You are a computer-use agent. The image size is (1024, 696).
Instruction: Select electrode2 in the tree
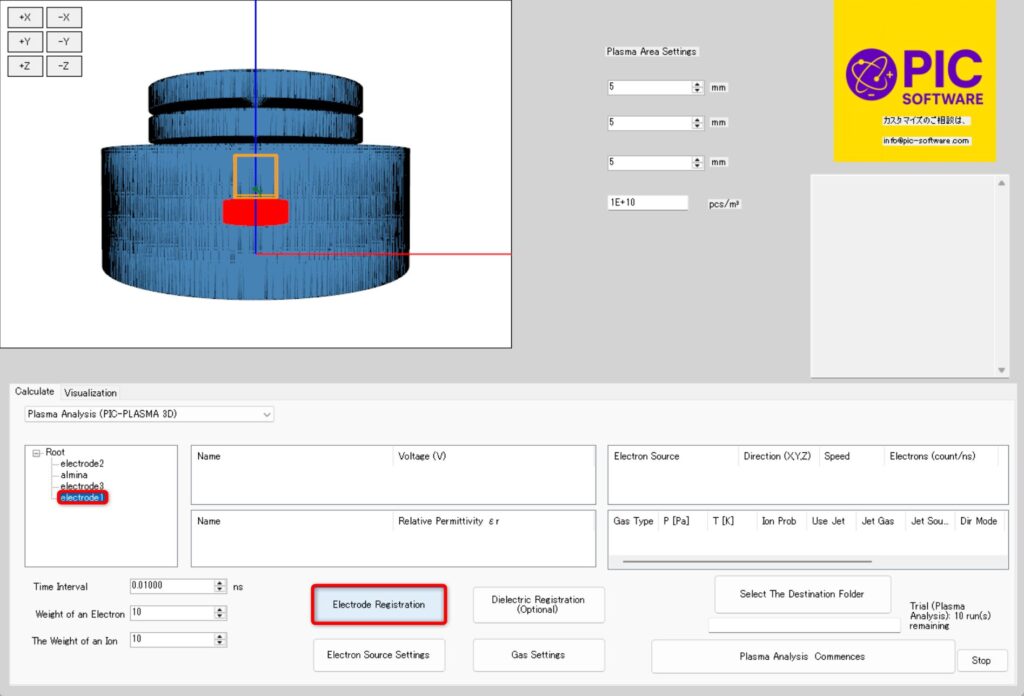(82, 464)
